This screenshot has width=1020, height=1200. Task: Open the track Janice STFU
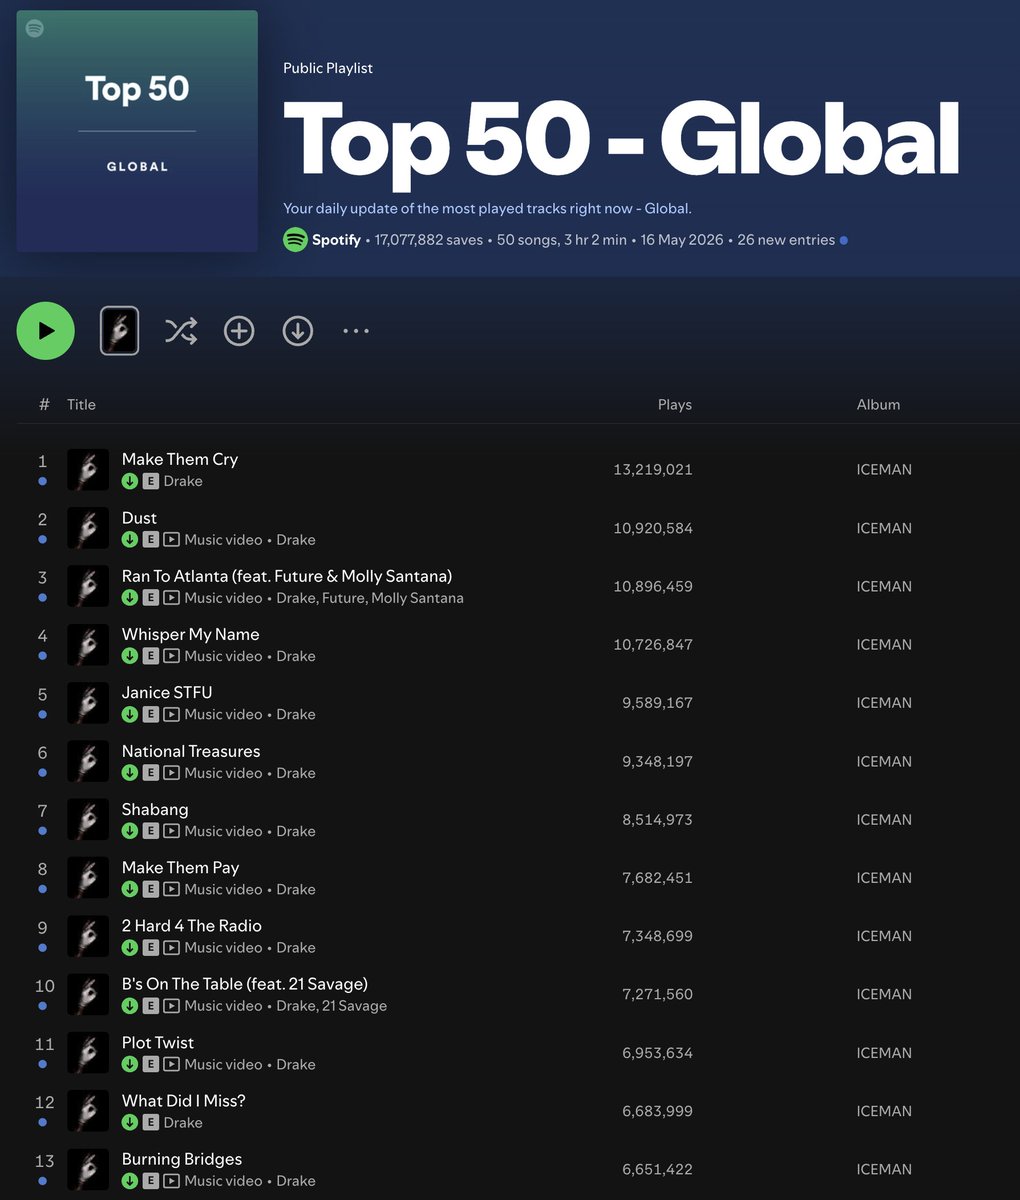pyautogui.click(x=167, y=692)
